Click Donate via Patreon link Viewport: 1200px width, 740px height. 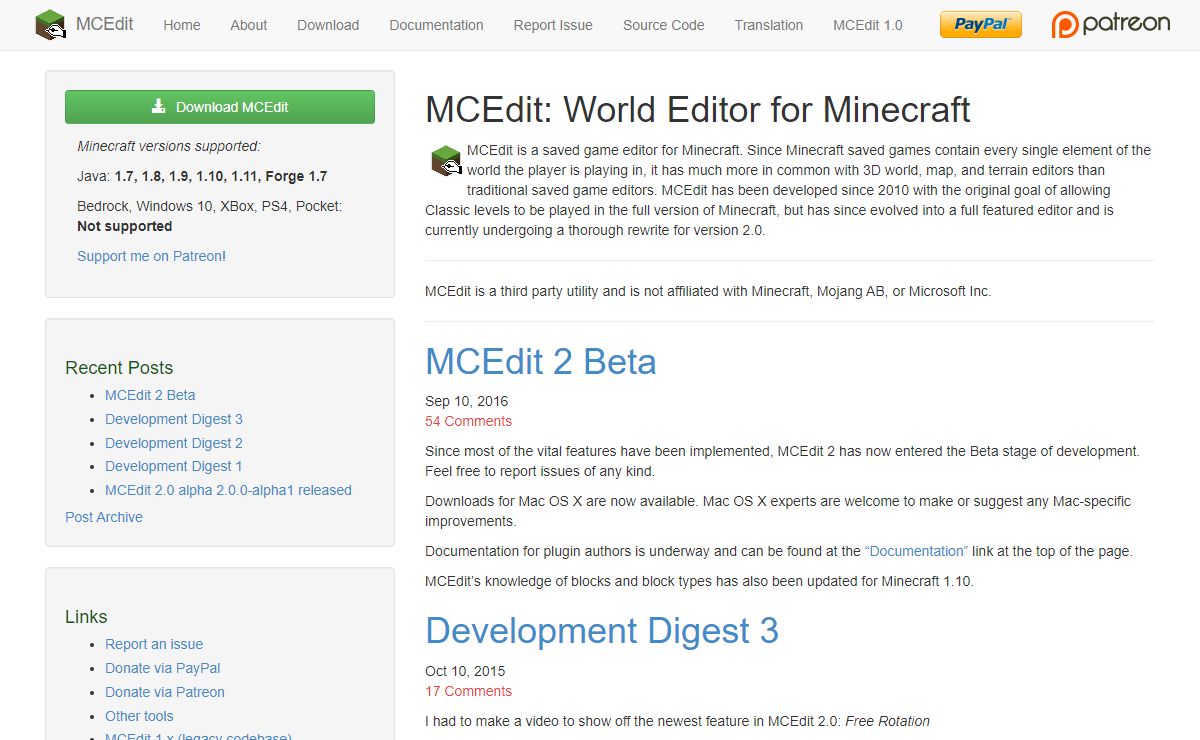tap(165, 692)
